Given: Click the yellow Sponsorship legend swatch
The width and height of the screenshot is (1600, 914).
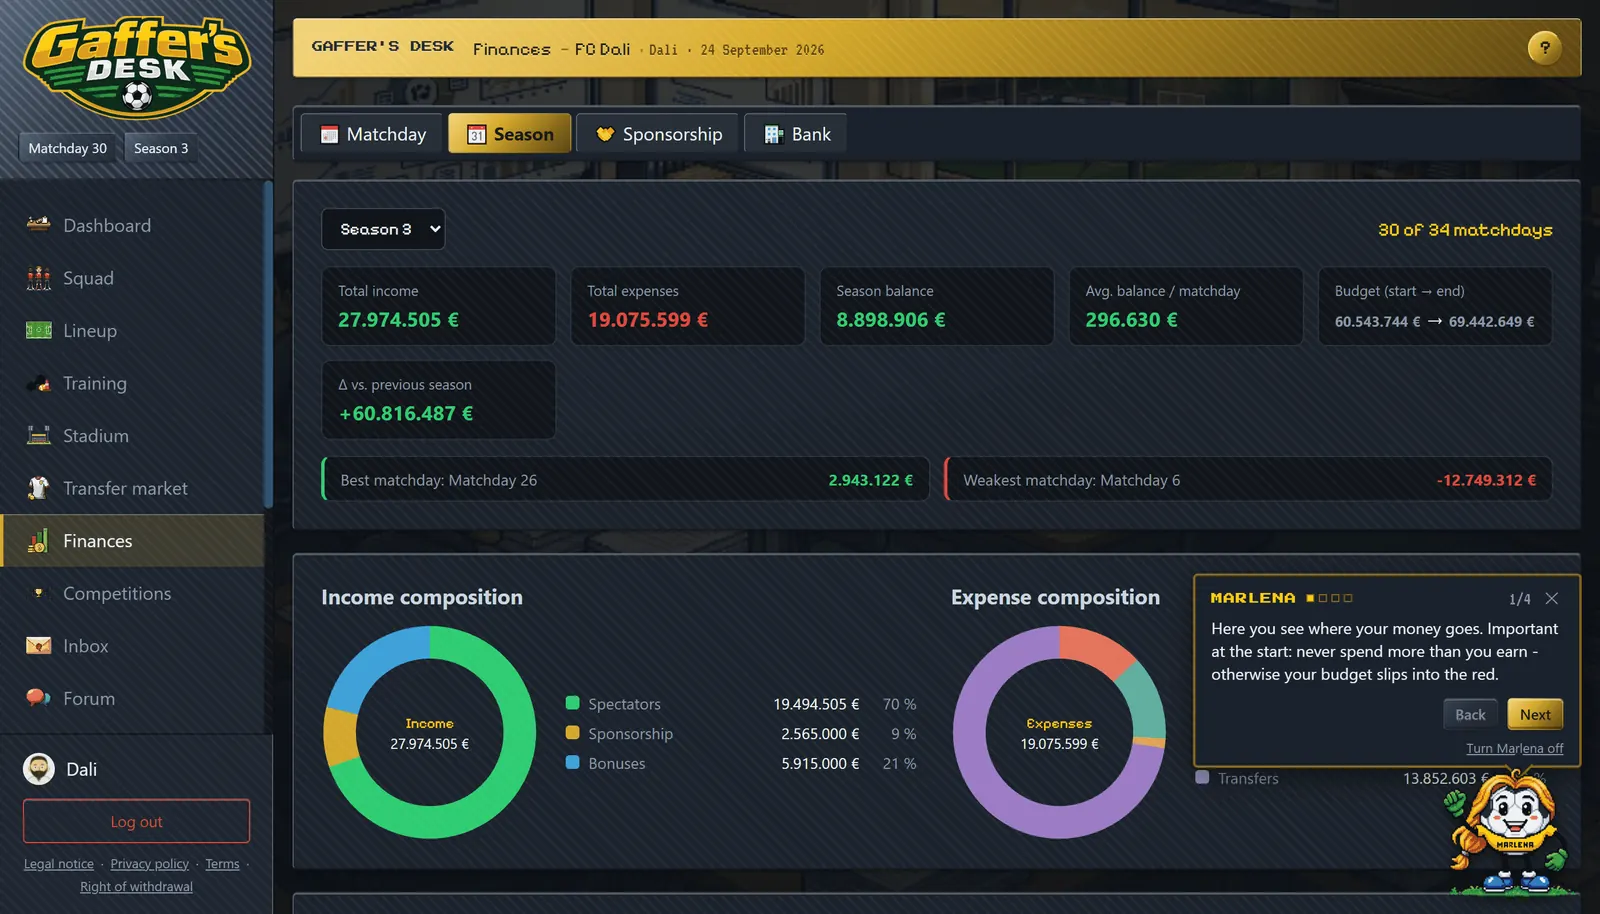Looking at the screenshot, I should 572,733.
